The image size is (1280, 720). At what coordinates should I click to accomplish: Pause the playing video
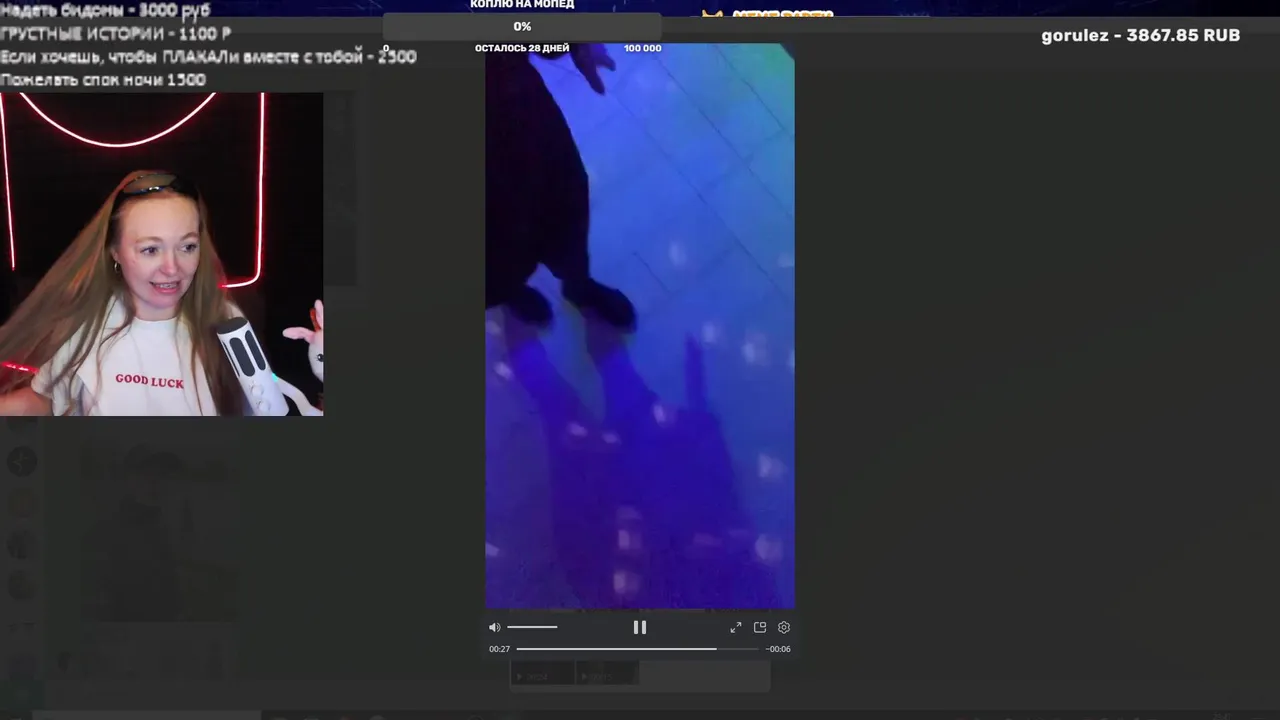click(x=640, y=627)
